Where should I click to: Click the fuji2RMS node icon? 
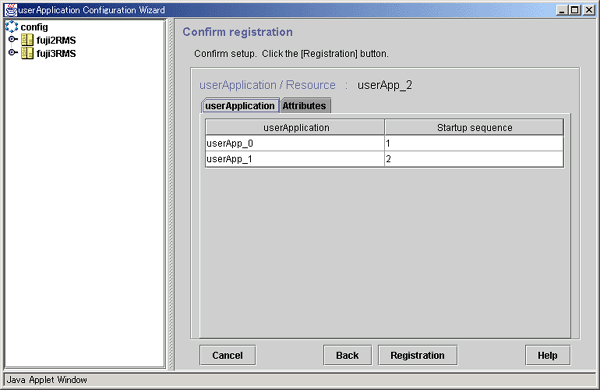pyautogui.click(x=27, y=40)
